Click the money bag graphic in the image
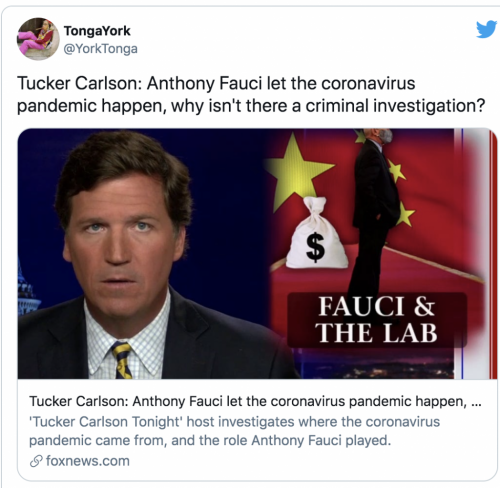500x488 pixels. (316, 233)
